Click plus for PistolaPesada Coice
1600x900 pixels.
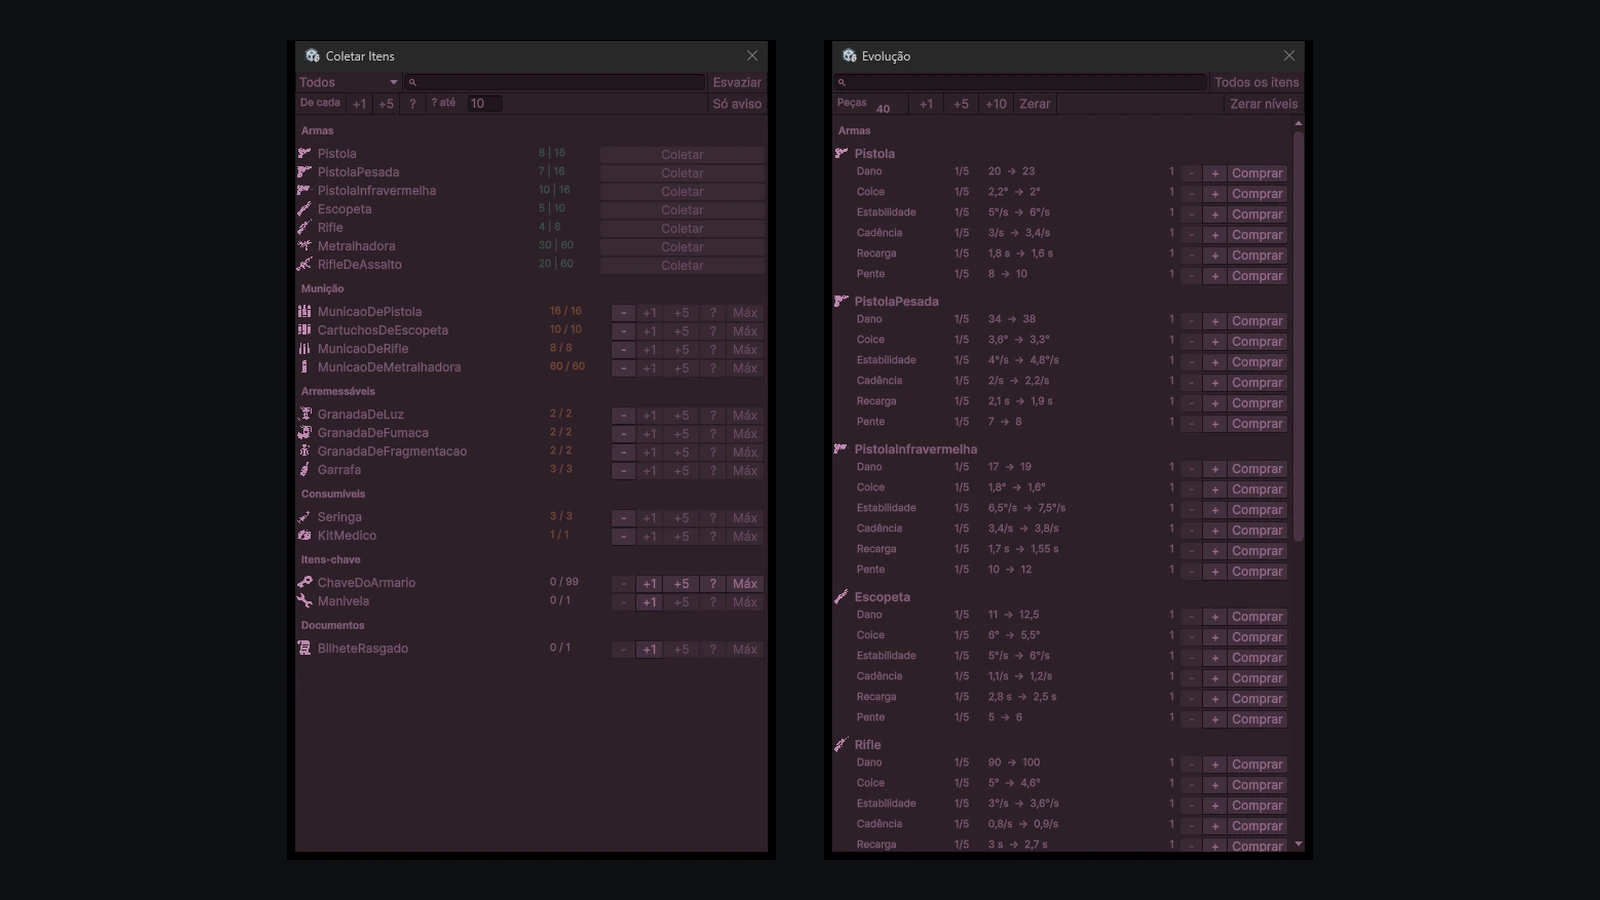tap(1215, 342)
